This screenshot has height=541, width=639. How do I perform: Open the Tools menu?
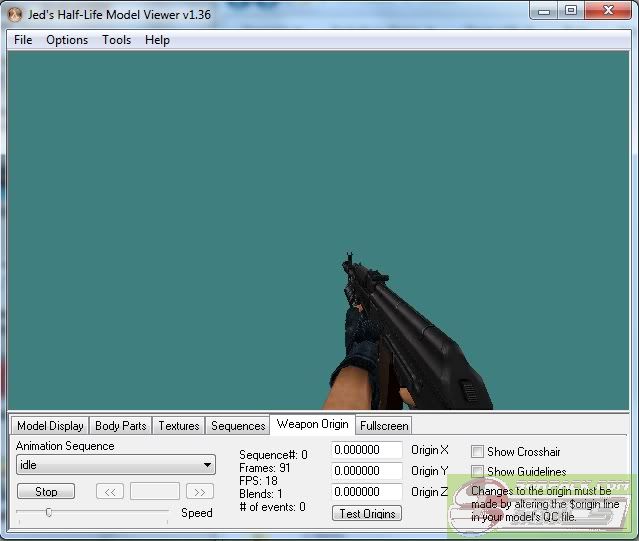point(116,40)
